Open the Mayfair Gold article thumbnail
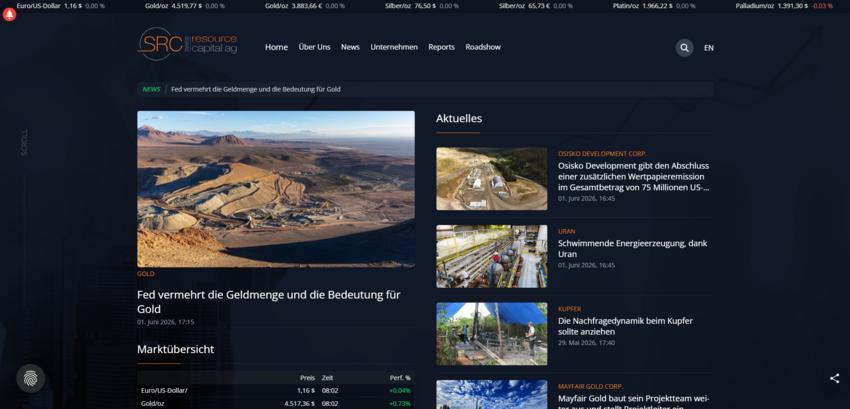850x409 pixels. [492, 394]
